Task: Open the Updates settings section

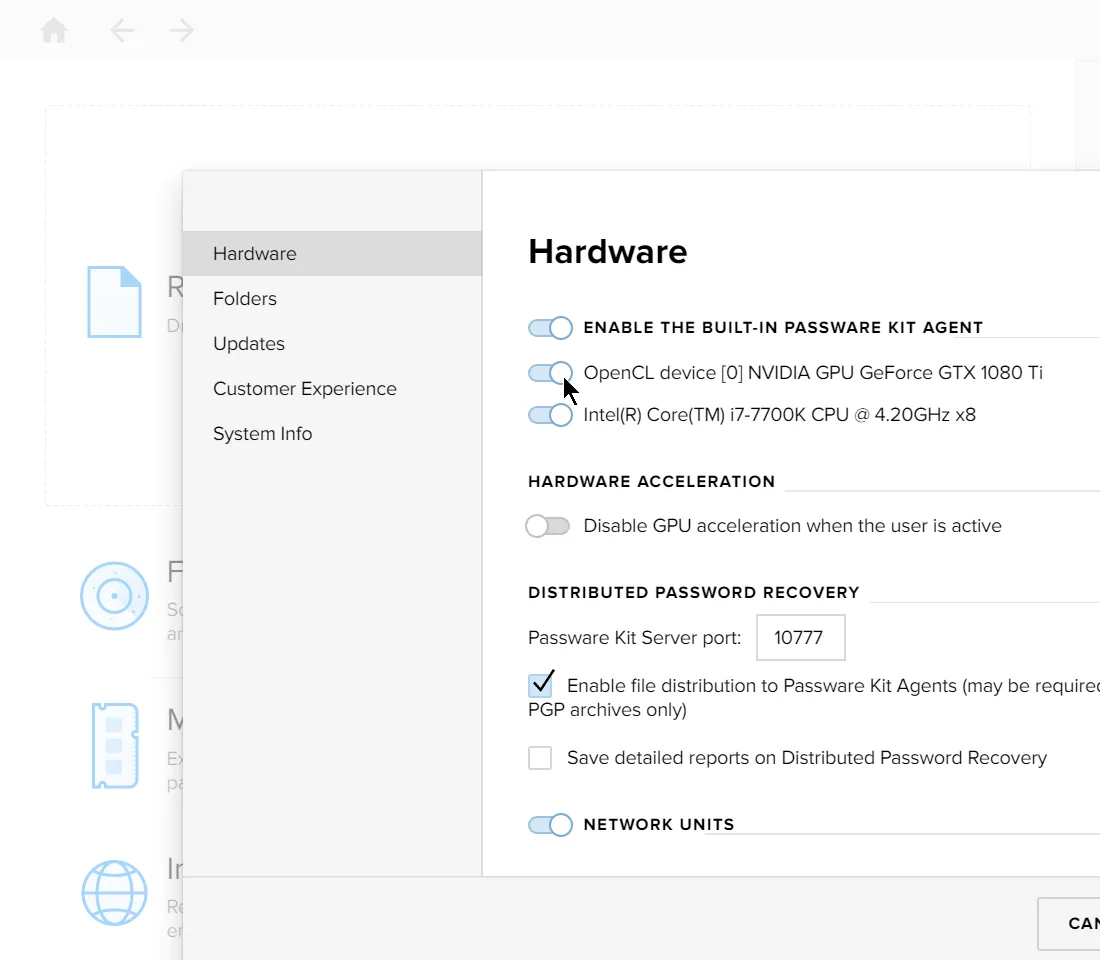Action: tap(332, 343)
